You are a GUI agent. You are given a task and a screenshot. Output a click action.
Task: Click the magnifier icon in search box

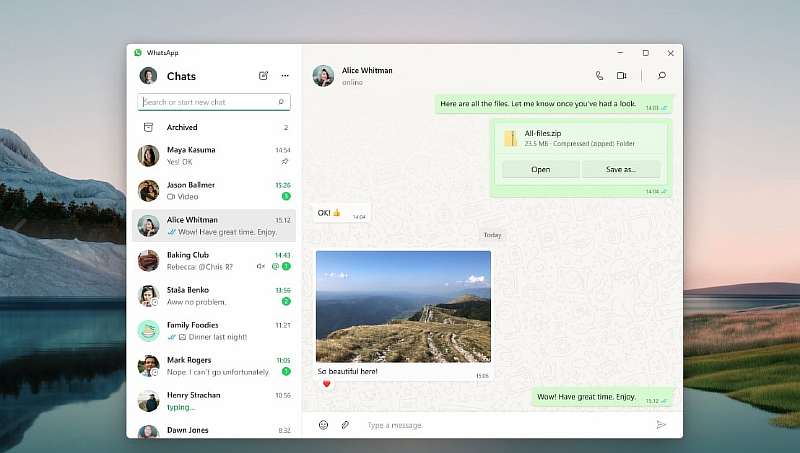pos(281,102)
